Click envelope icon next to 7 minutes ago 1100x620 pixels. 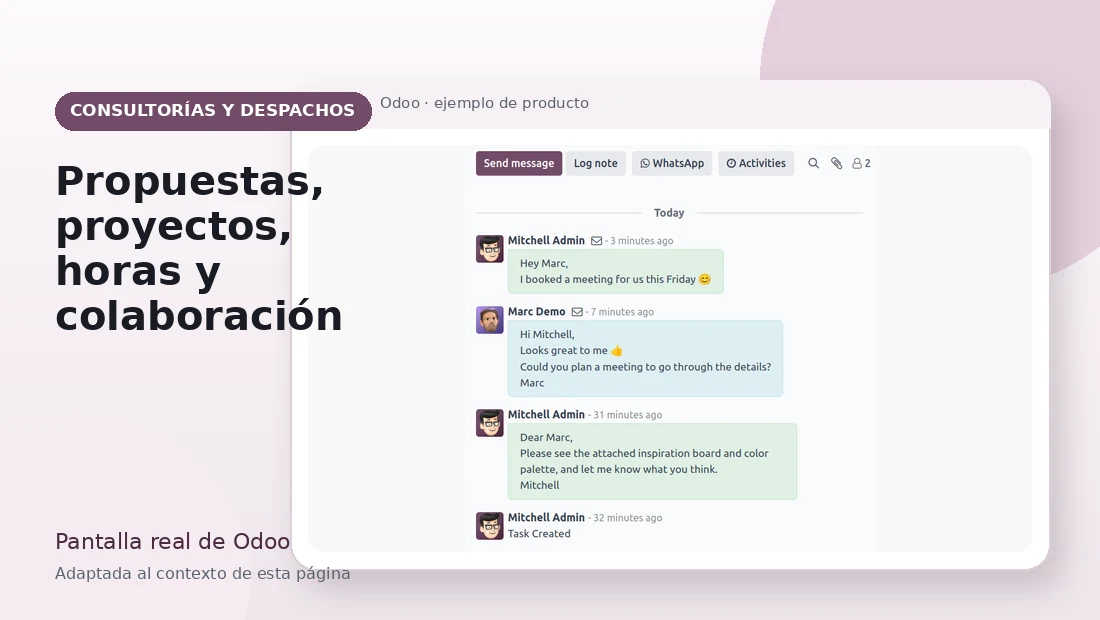[577, 312]
